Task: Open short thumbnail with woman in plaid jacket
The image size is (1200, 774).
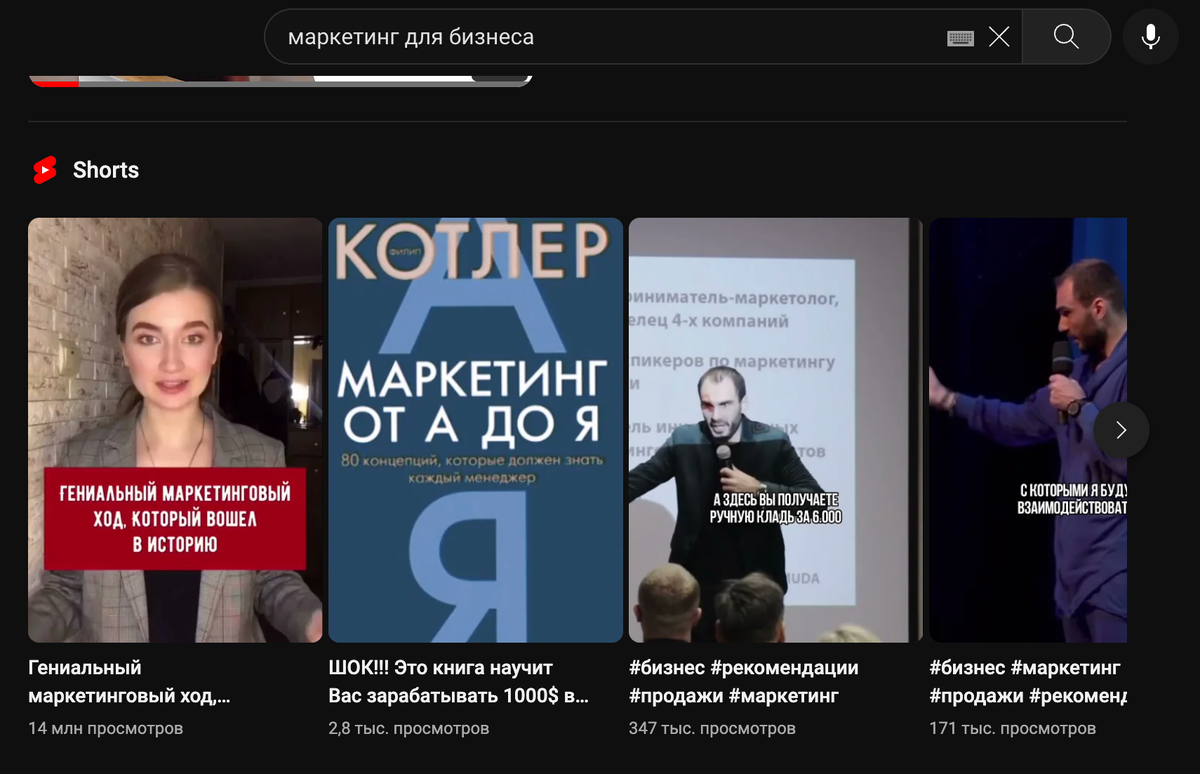Action: click(x=175, y=430)
